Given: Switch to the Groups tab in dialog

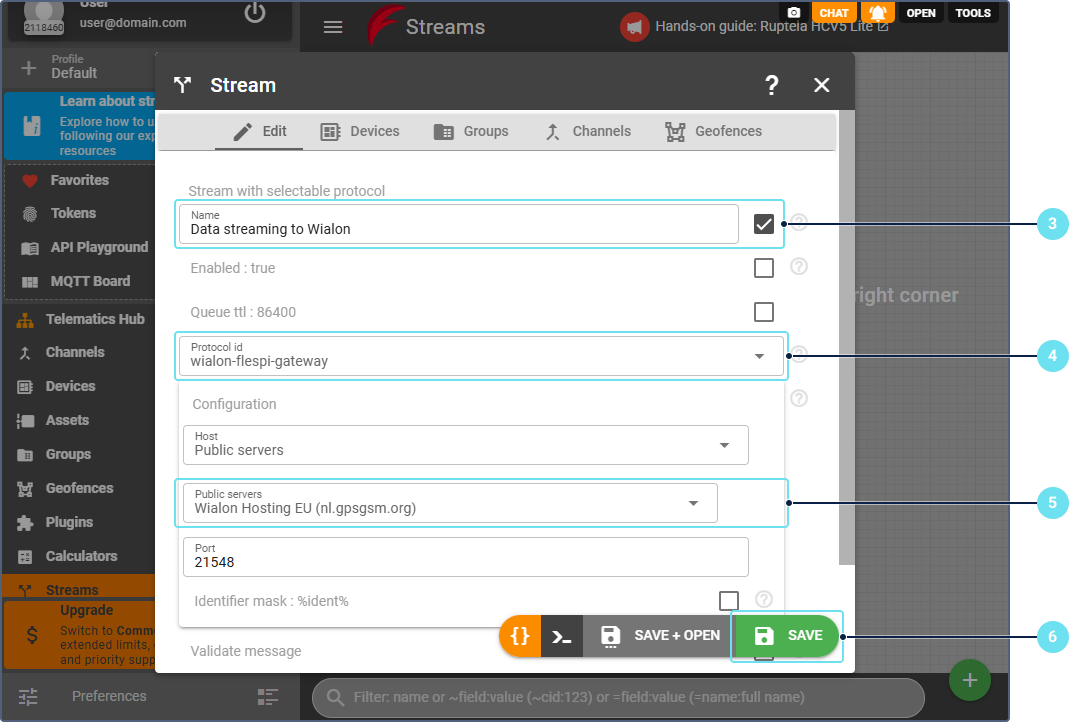Looking at the screenshot, I should coord(471,132).
